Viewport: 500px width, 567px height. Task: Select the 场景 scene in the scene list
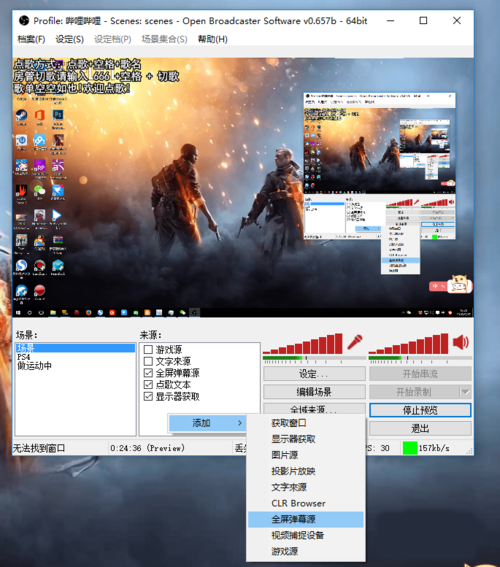75,348
